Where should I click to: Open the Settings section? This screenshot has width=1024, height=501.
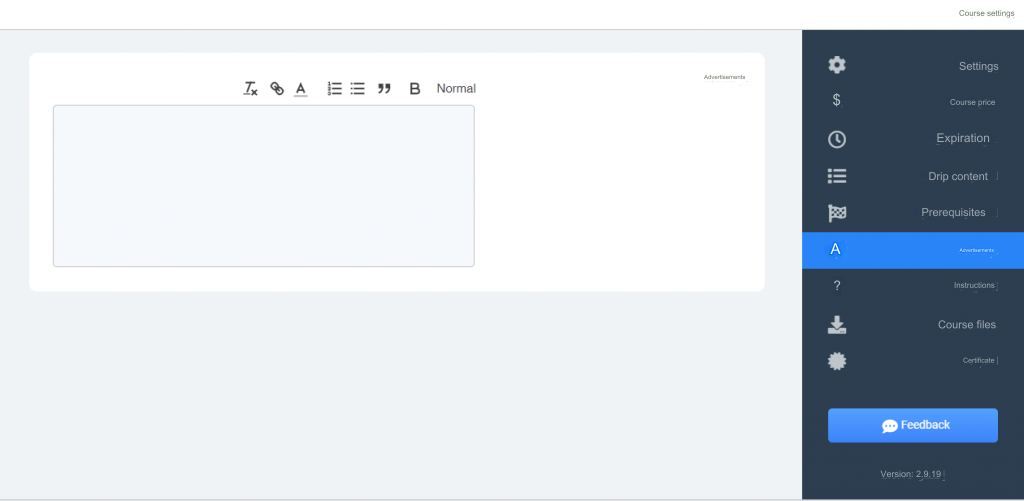click(x=978, y=66)
